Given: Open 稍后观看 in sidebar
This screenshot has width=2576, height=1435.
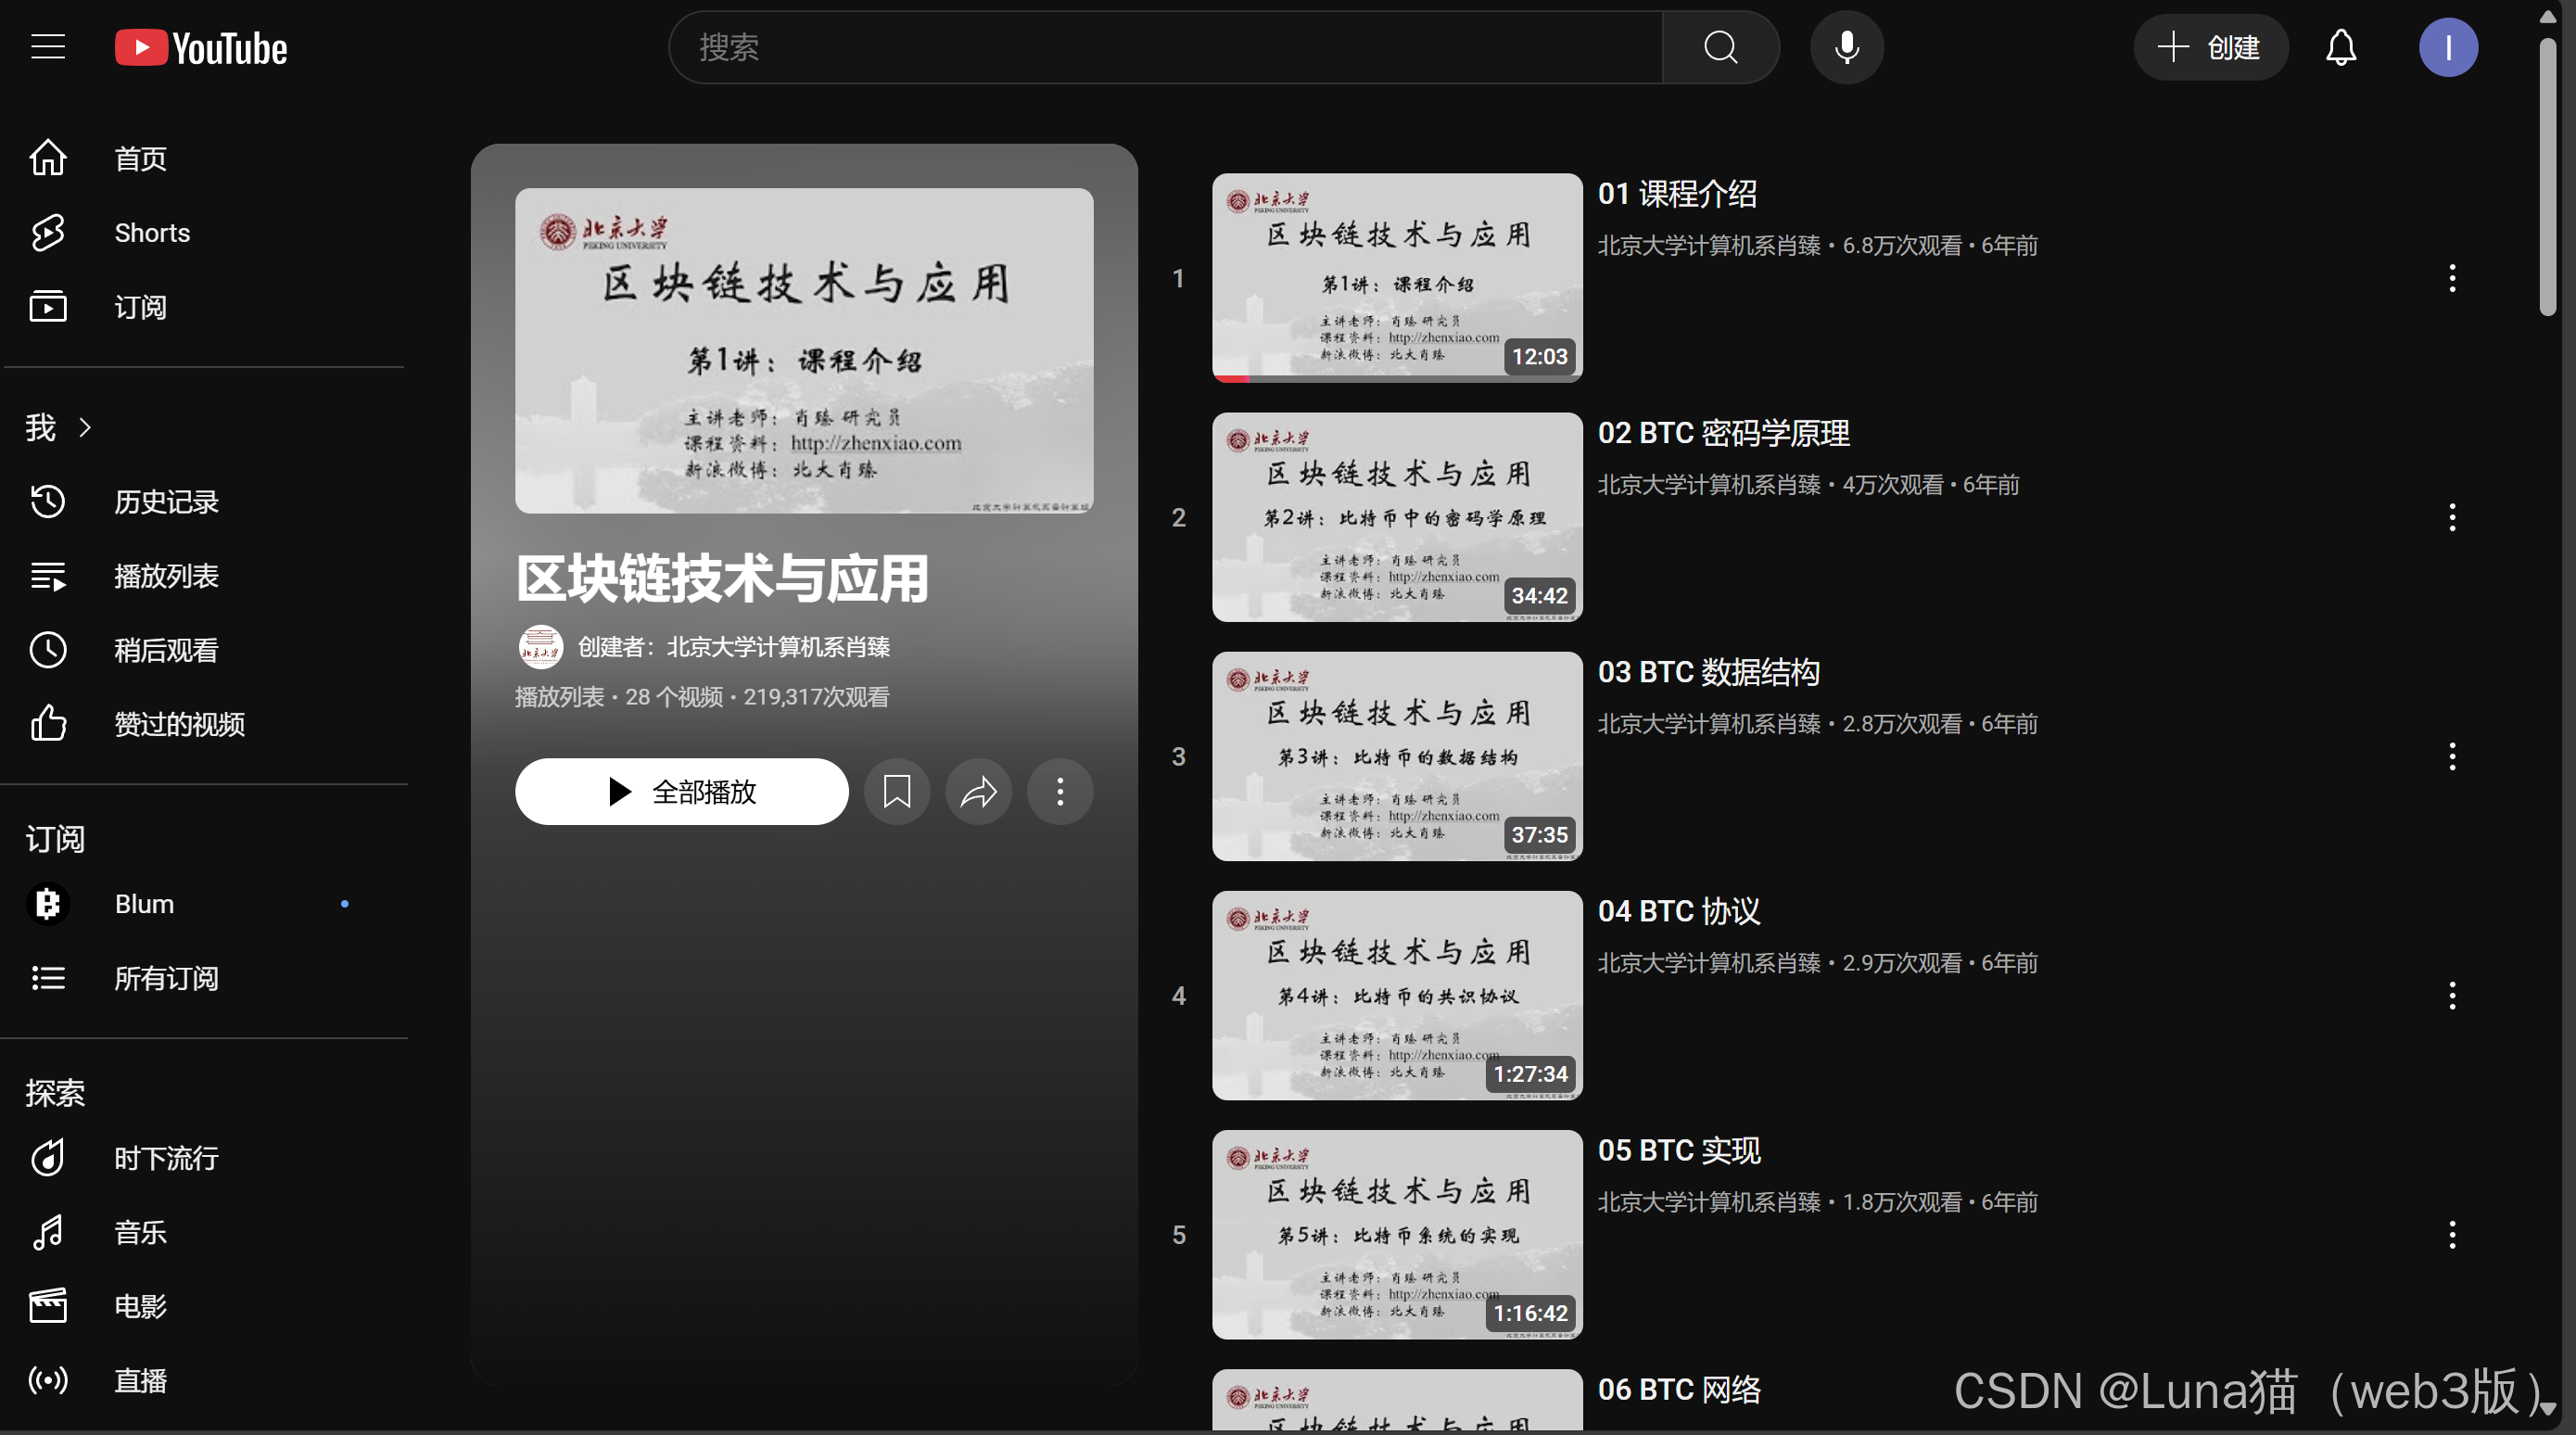Looking at the screenshot, I should coord(166,650).
